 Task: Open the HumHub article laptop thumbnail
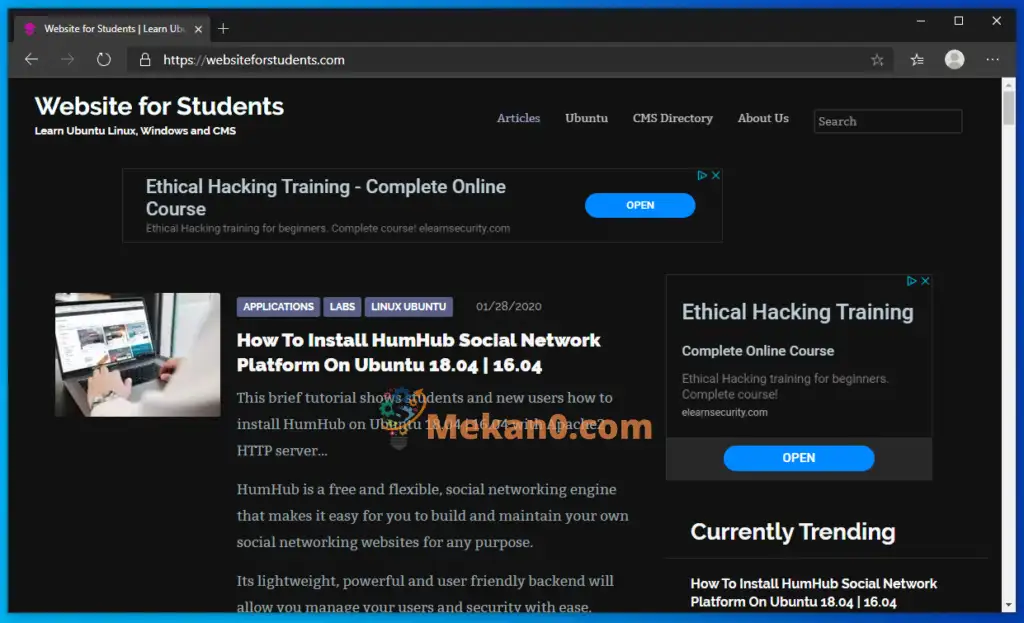click(137, 355)
